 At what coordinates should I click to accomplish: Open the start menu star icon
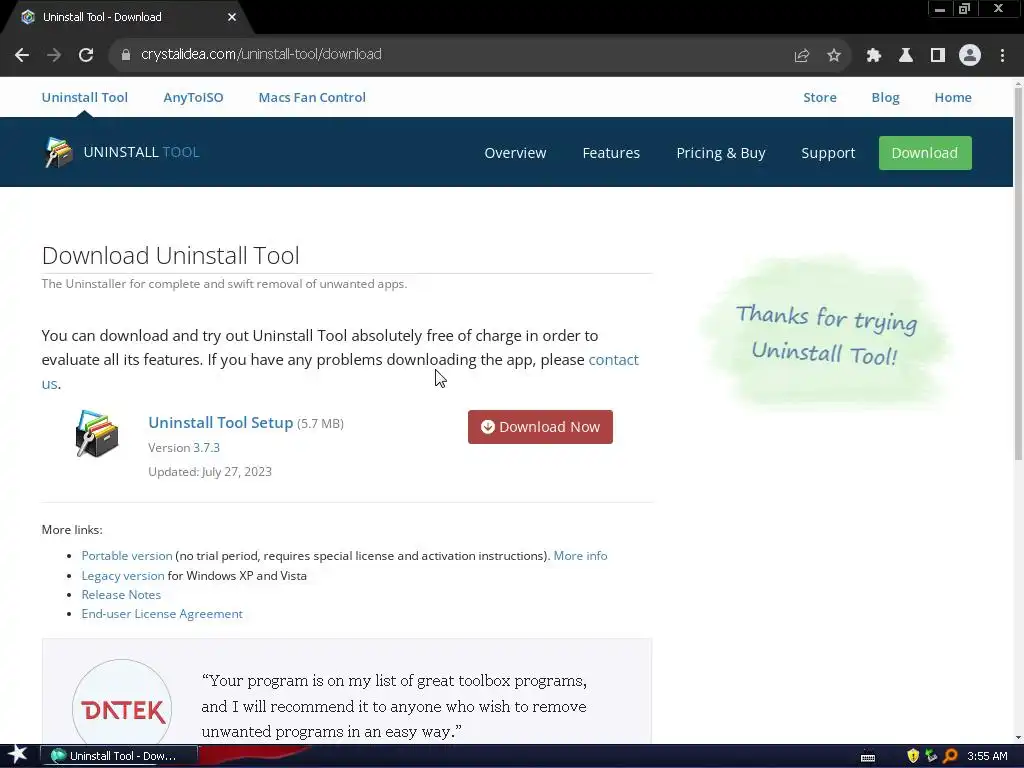(18, 756)
